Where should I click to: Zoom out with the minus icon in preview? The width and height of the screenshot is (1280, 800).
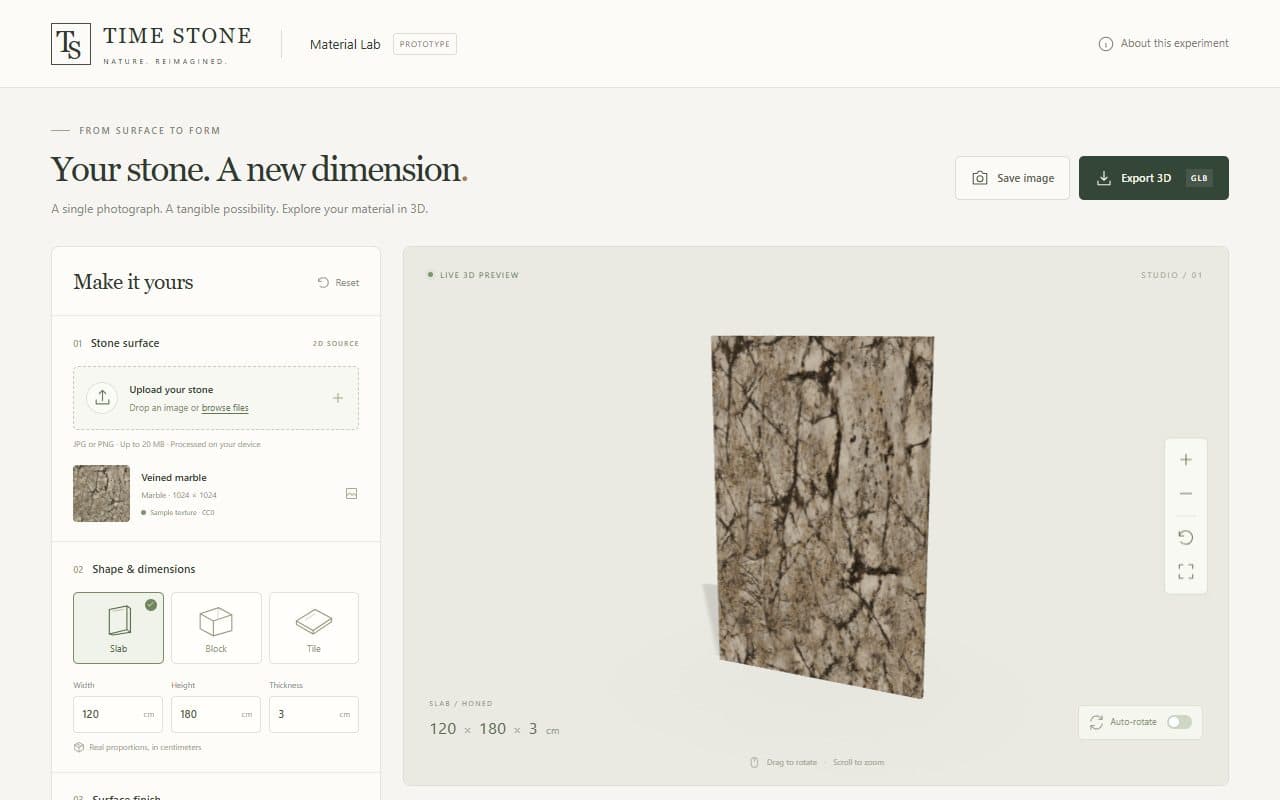point(1186,494)
